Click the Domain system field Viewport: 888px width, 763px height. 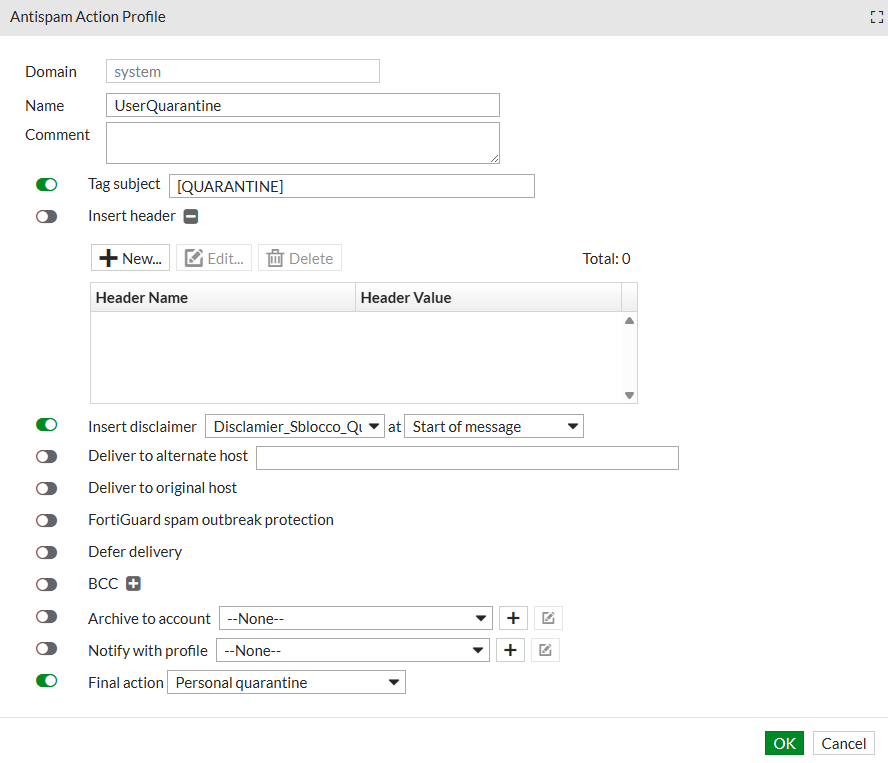243,71
